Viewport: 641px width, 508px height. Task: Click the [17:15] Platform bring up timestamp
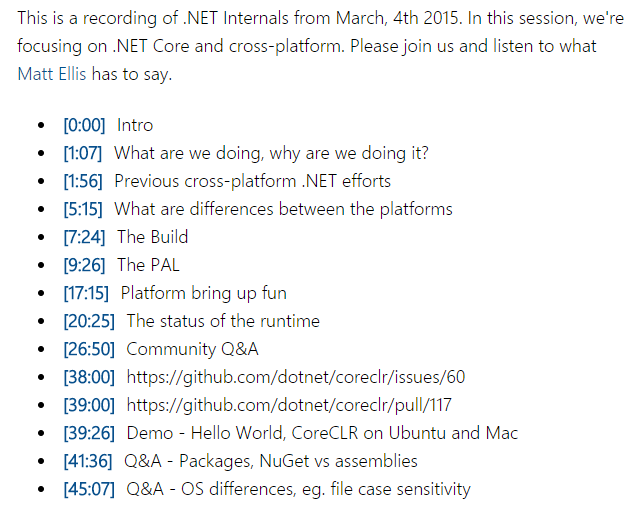click(x=86, y=293)
